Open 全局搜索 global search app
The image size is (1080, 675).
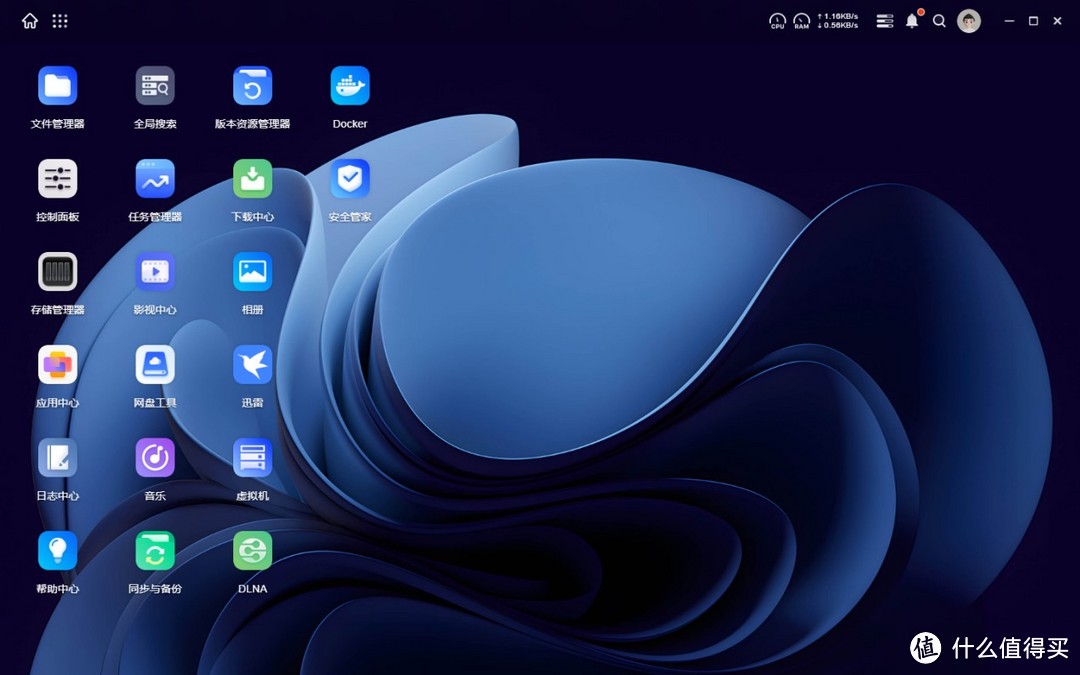[x=155, y=86]
